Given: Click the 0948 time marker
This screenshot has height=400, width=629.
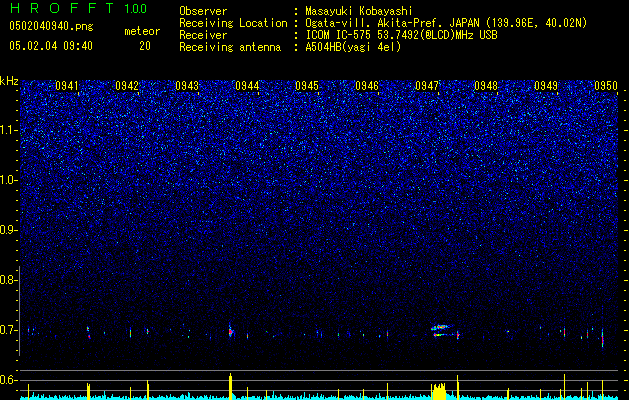Looking at the screenshot, I should click(486, 86).
